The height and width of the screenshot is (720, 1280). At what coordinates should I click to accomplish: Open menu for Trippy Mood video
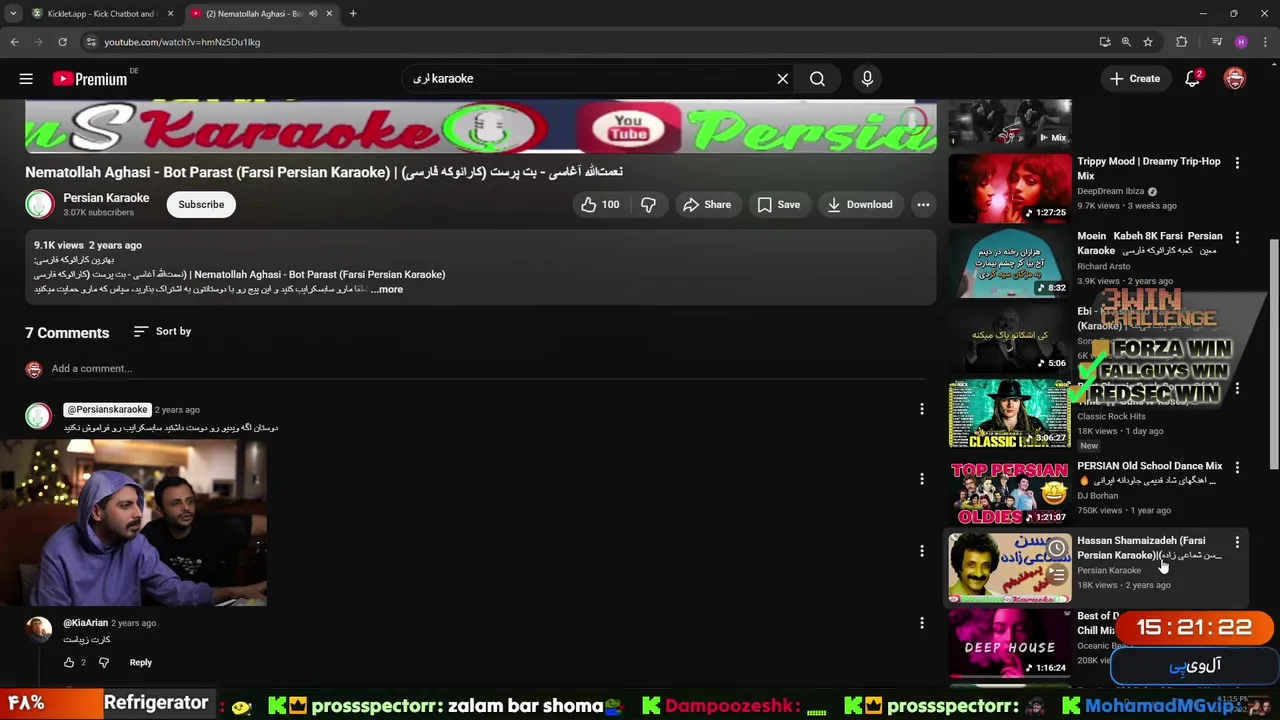pos(1237,163)
